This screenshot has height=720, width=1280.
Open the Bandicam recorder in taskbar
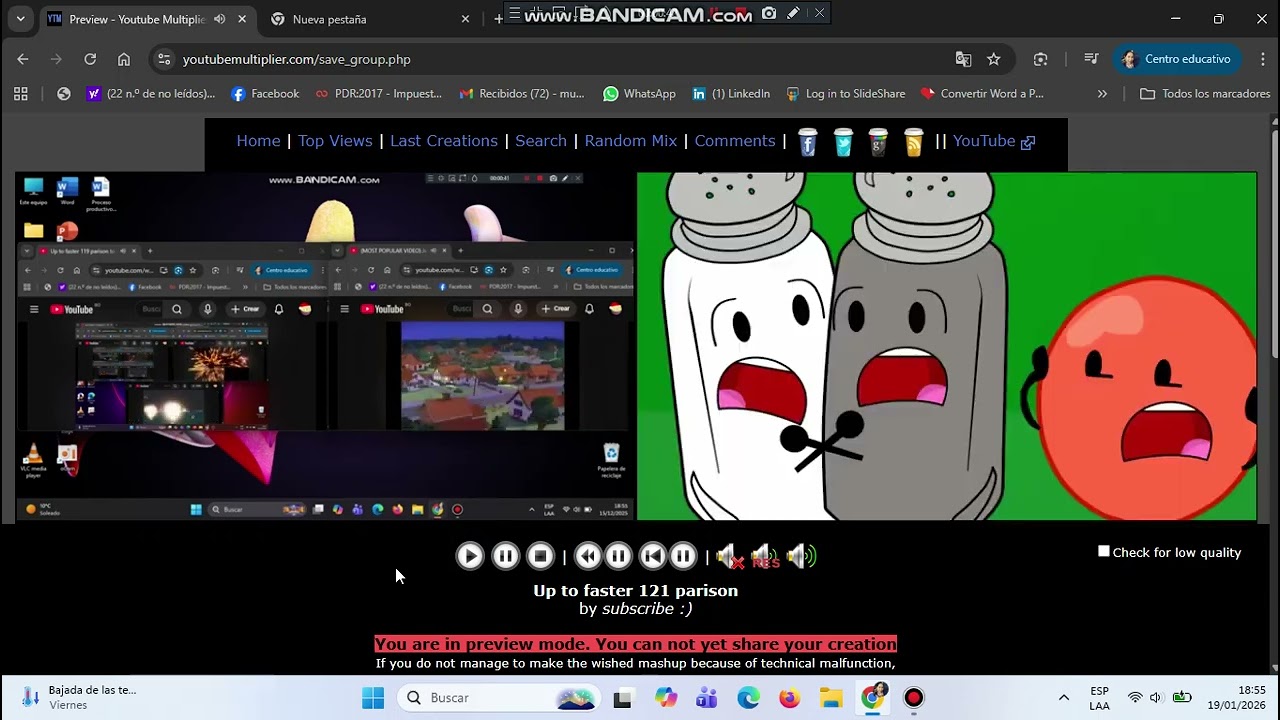tap(914, 698)
